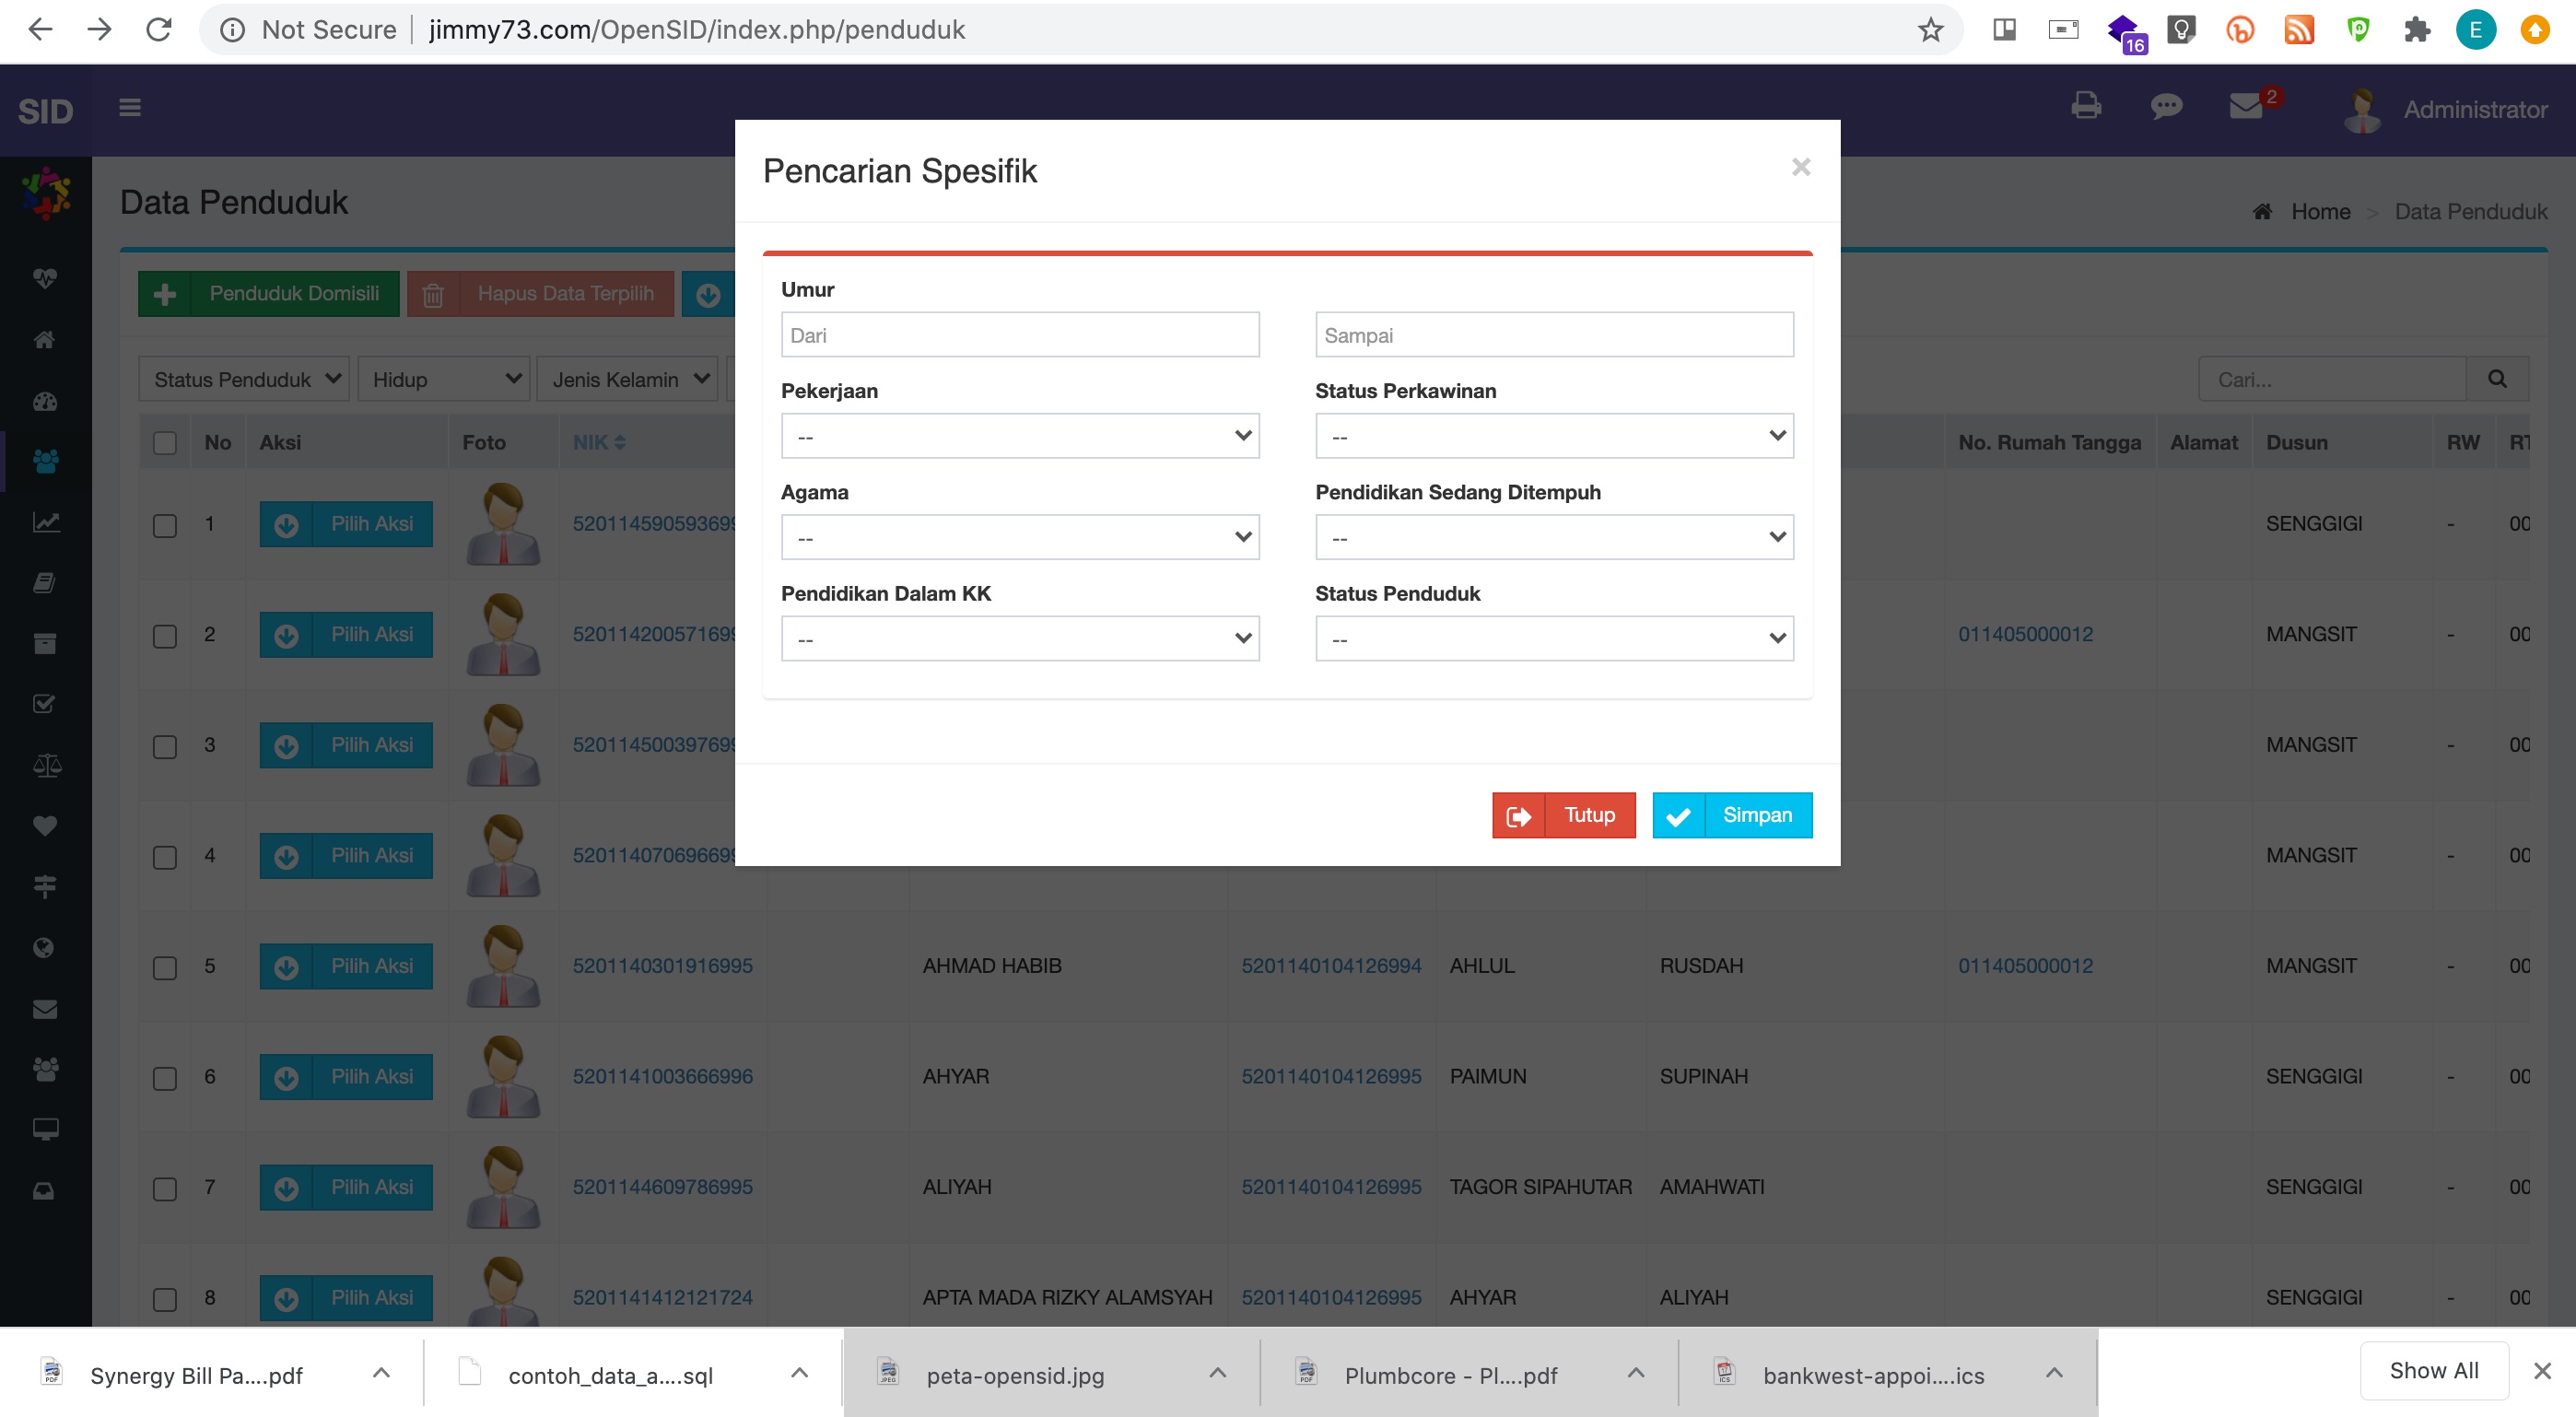
Task: Open Pendidikan Dalam KK dropdown
Action: tap(1020, 639)
